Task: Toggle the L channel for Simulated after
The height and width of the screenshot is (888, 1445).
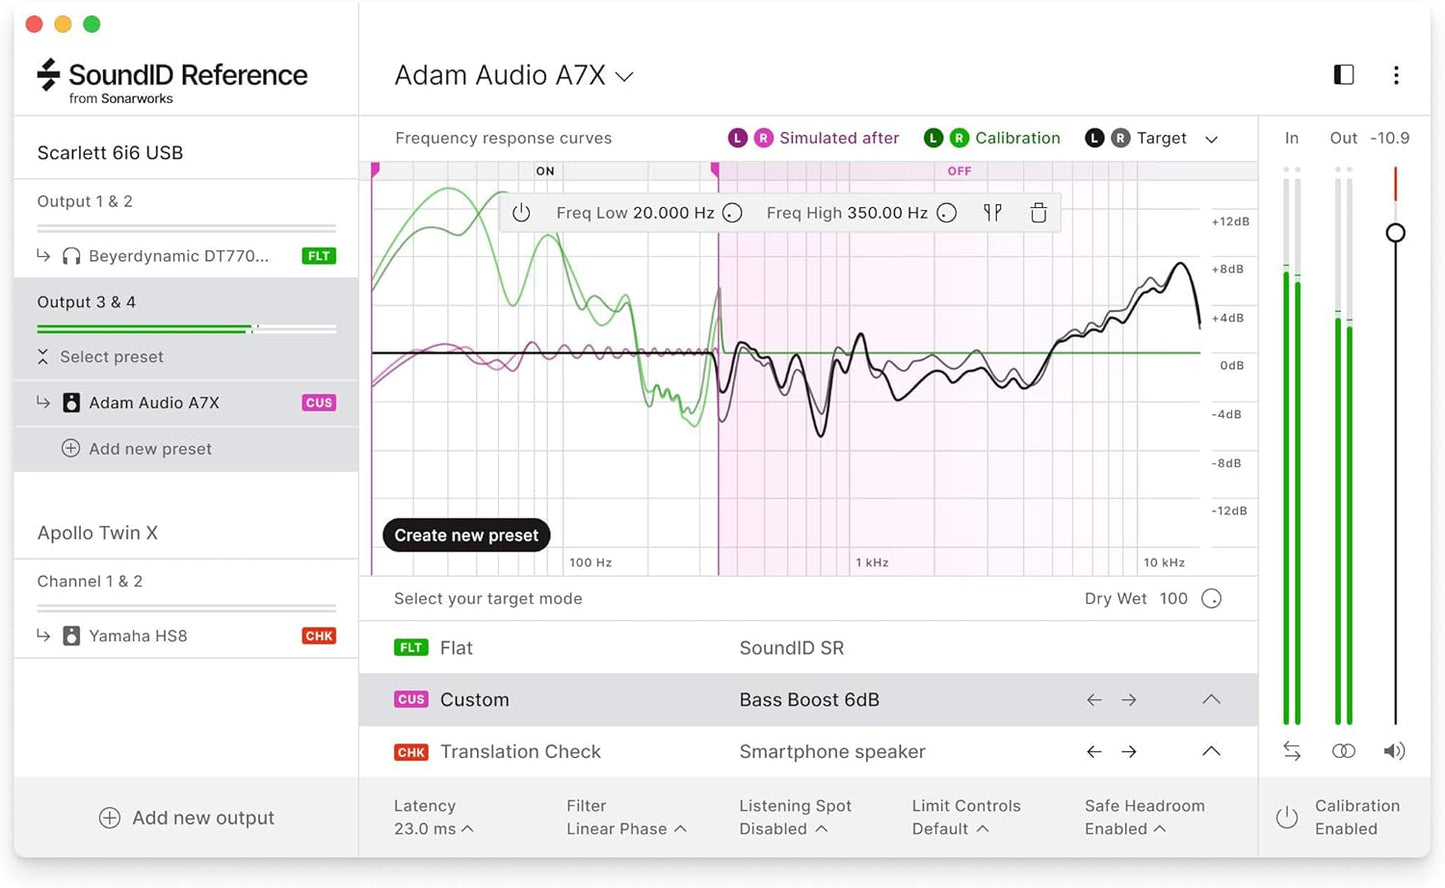Action: tap(737, 137)
